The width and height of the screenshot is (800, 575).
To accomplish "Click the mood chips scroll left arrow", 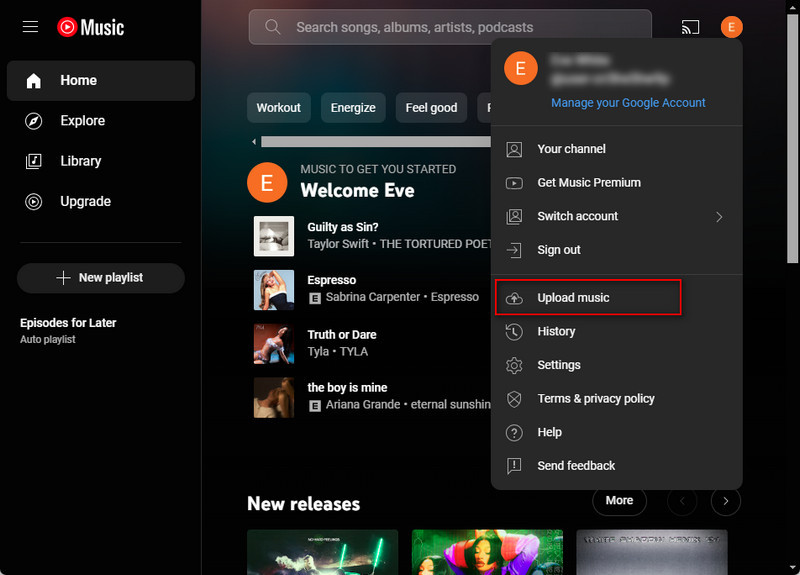I will click(x=254, y=142).
